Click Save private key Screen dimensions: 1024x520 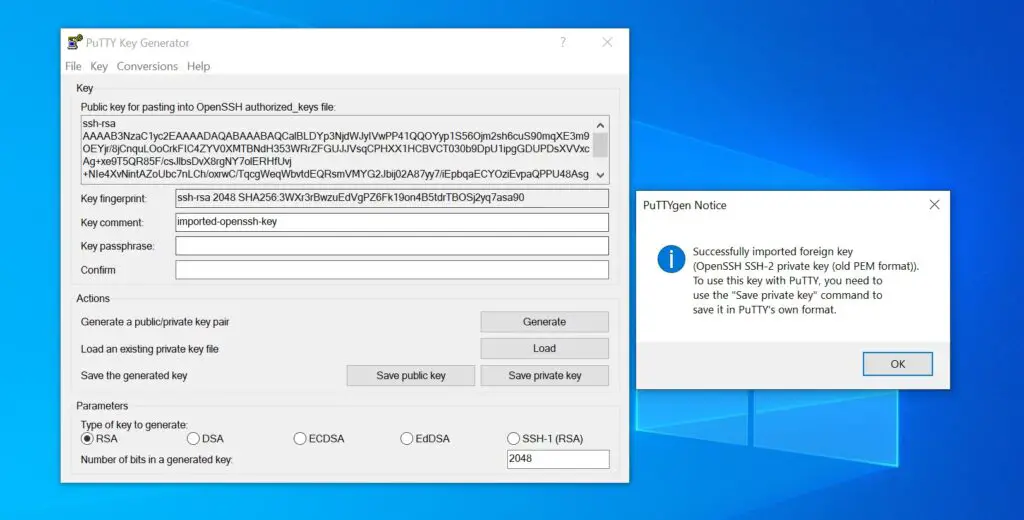pos(545,376)
